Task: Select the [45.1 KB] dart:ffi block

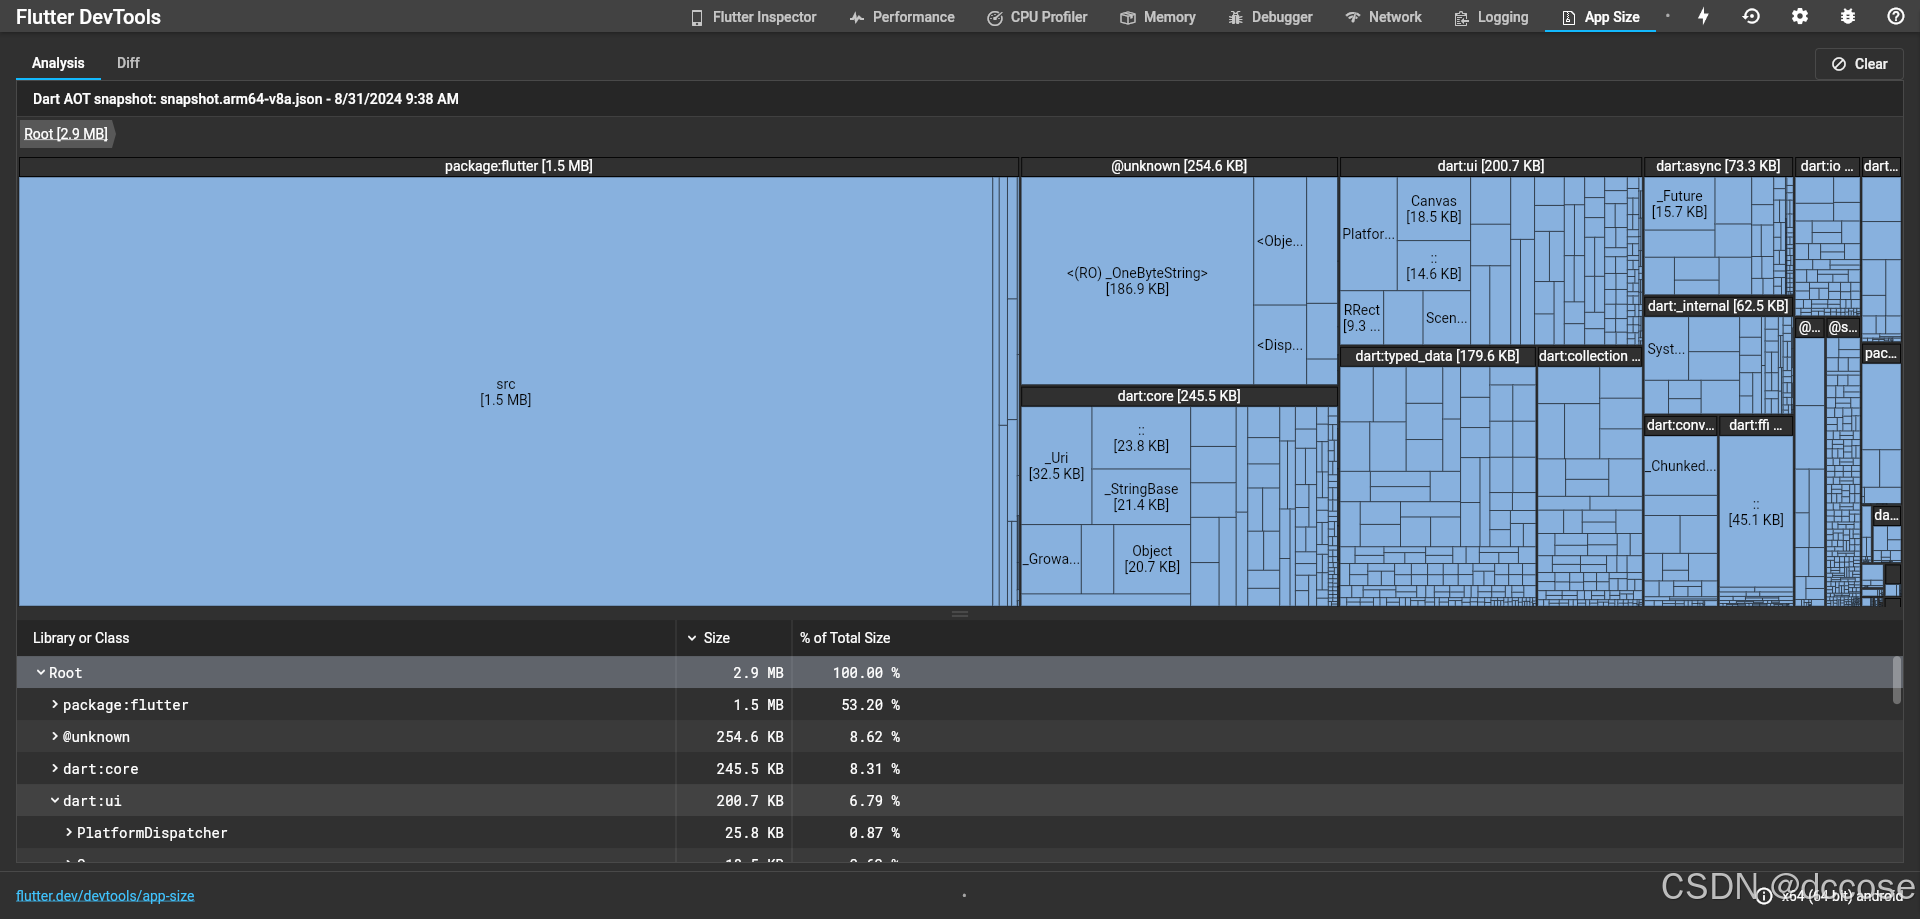Action: point(1755,512)
